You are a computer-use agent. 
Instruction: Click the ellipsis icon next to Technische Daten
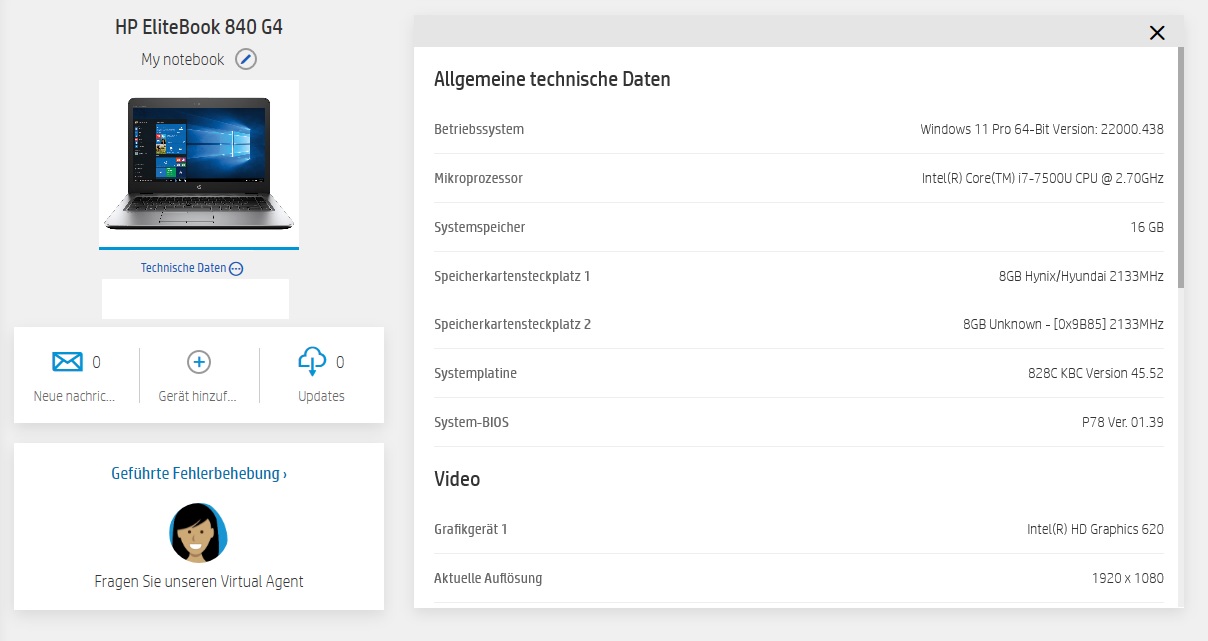(x=236, y=268)
